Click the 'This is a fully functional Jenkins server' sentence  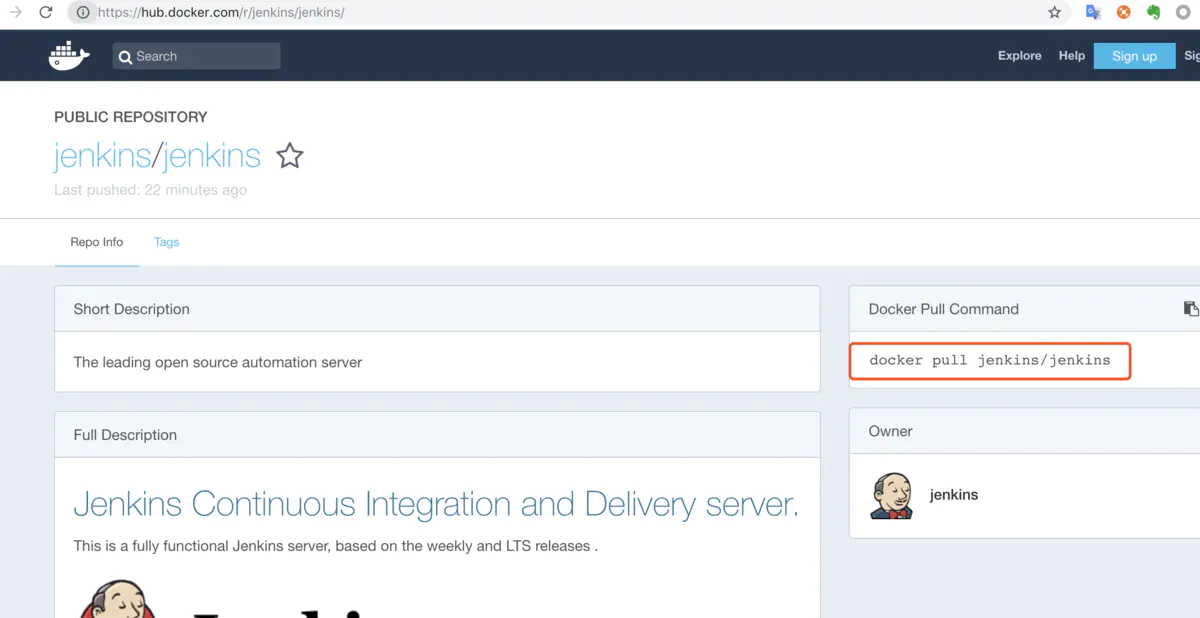coord(335,546)
